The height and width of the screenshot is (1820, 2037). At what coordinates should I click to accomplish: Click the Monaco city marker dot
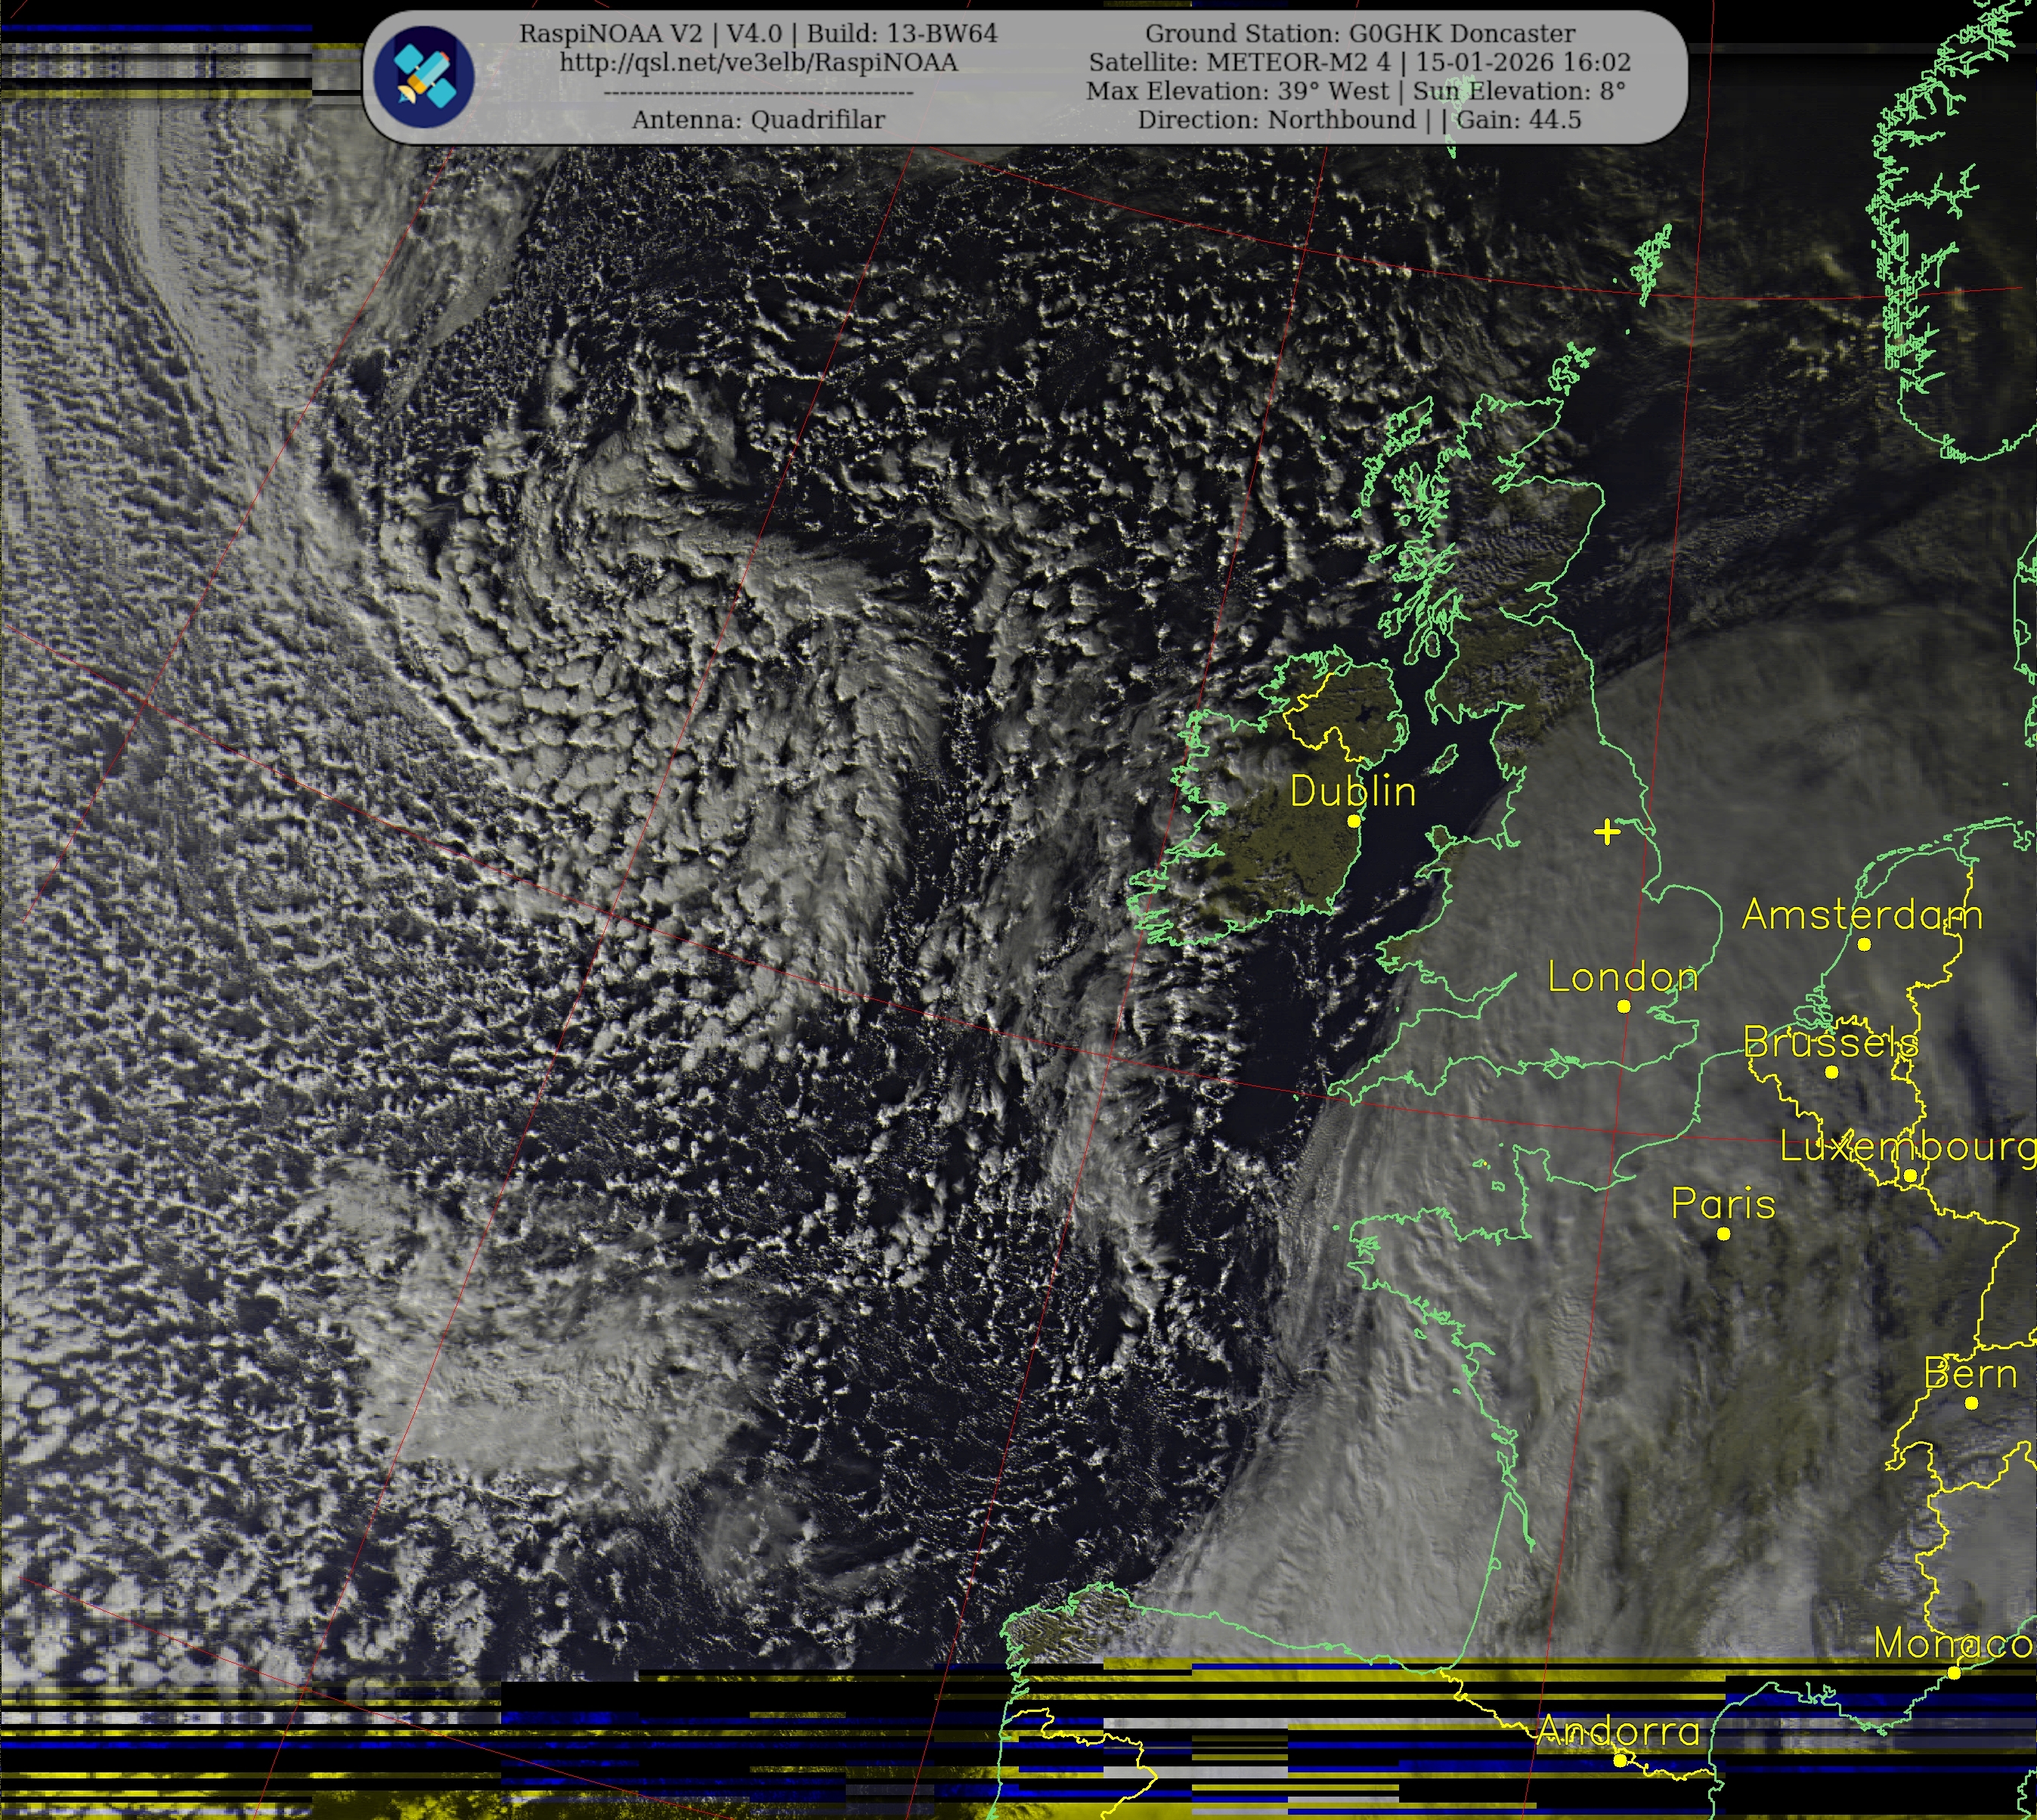pos(1953,1673)
